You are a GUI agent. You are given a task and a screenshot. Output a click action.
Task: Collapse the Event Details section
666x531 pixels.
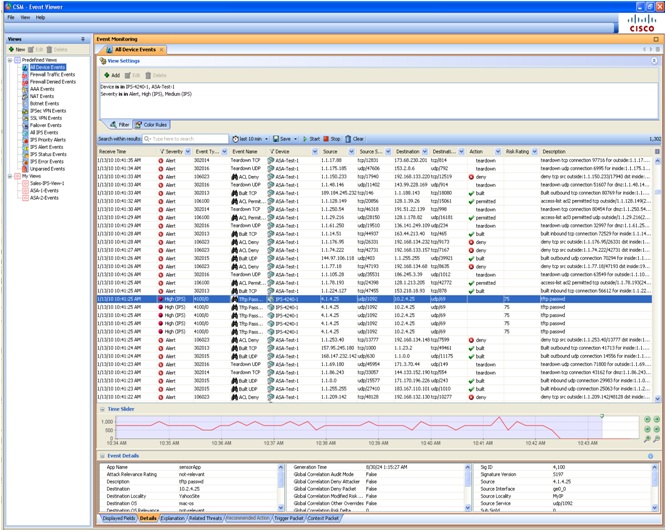(x=102, y=456)
